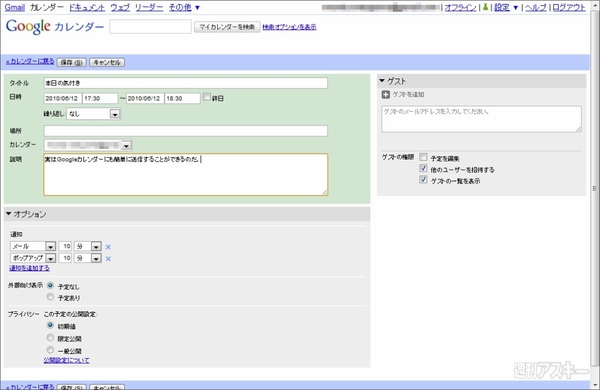Open the 分 unit dropdown in メール row
600x390 pixels.
click(88, 246)
